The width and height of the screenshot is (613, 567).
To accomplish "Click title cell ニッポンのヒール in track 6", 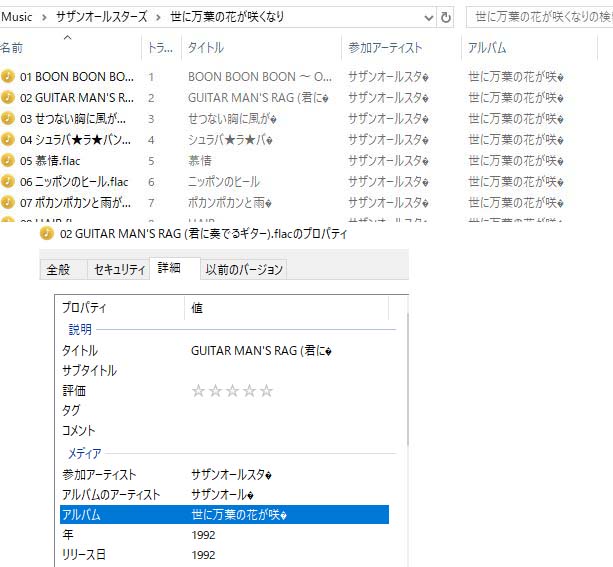I will [x=224, y=181].
